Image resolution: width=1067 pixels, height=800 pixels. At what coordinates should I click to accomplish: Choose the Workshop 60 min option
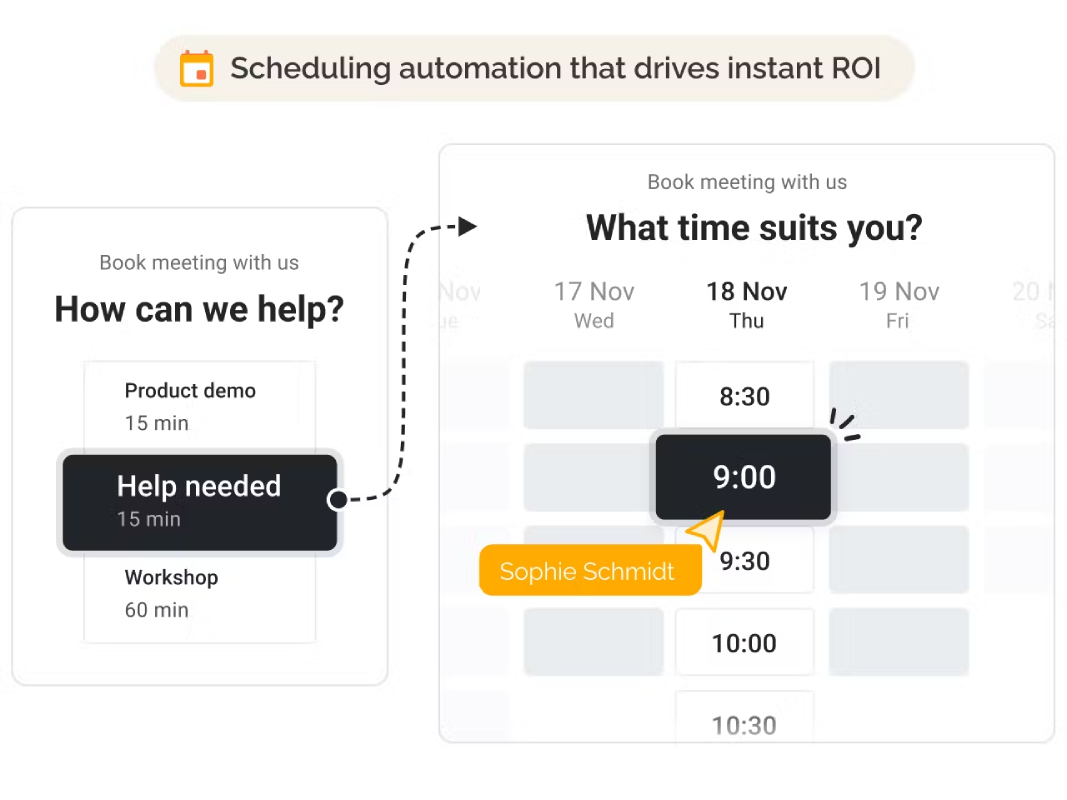tap(199, 594)
